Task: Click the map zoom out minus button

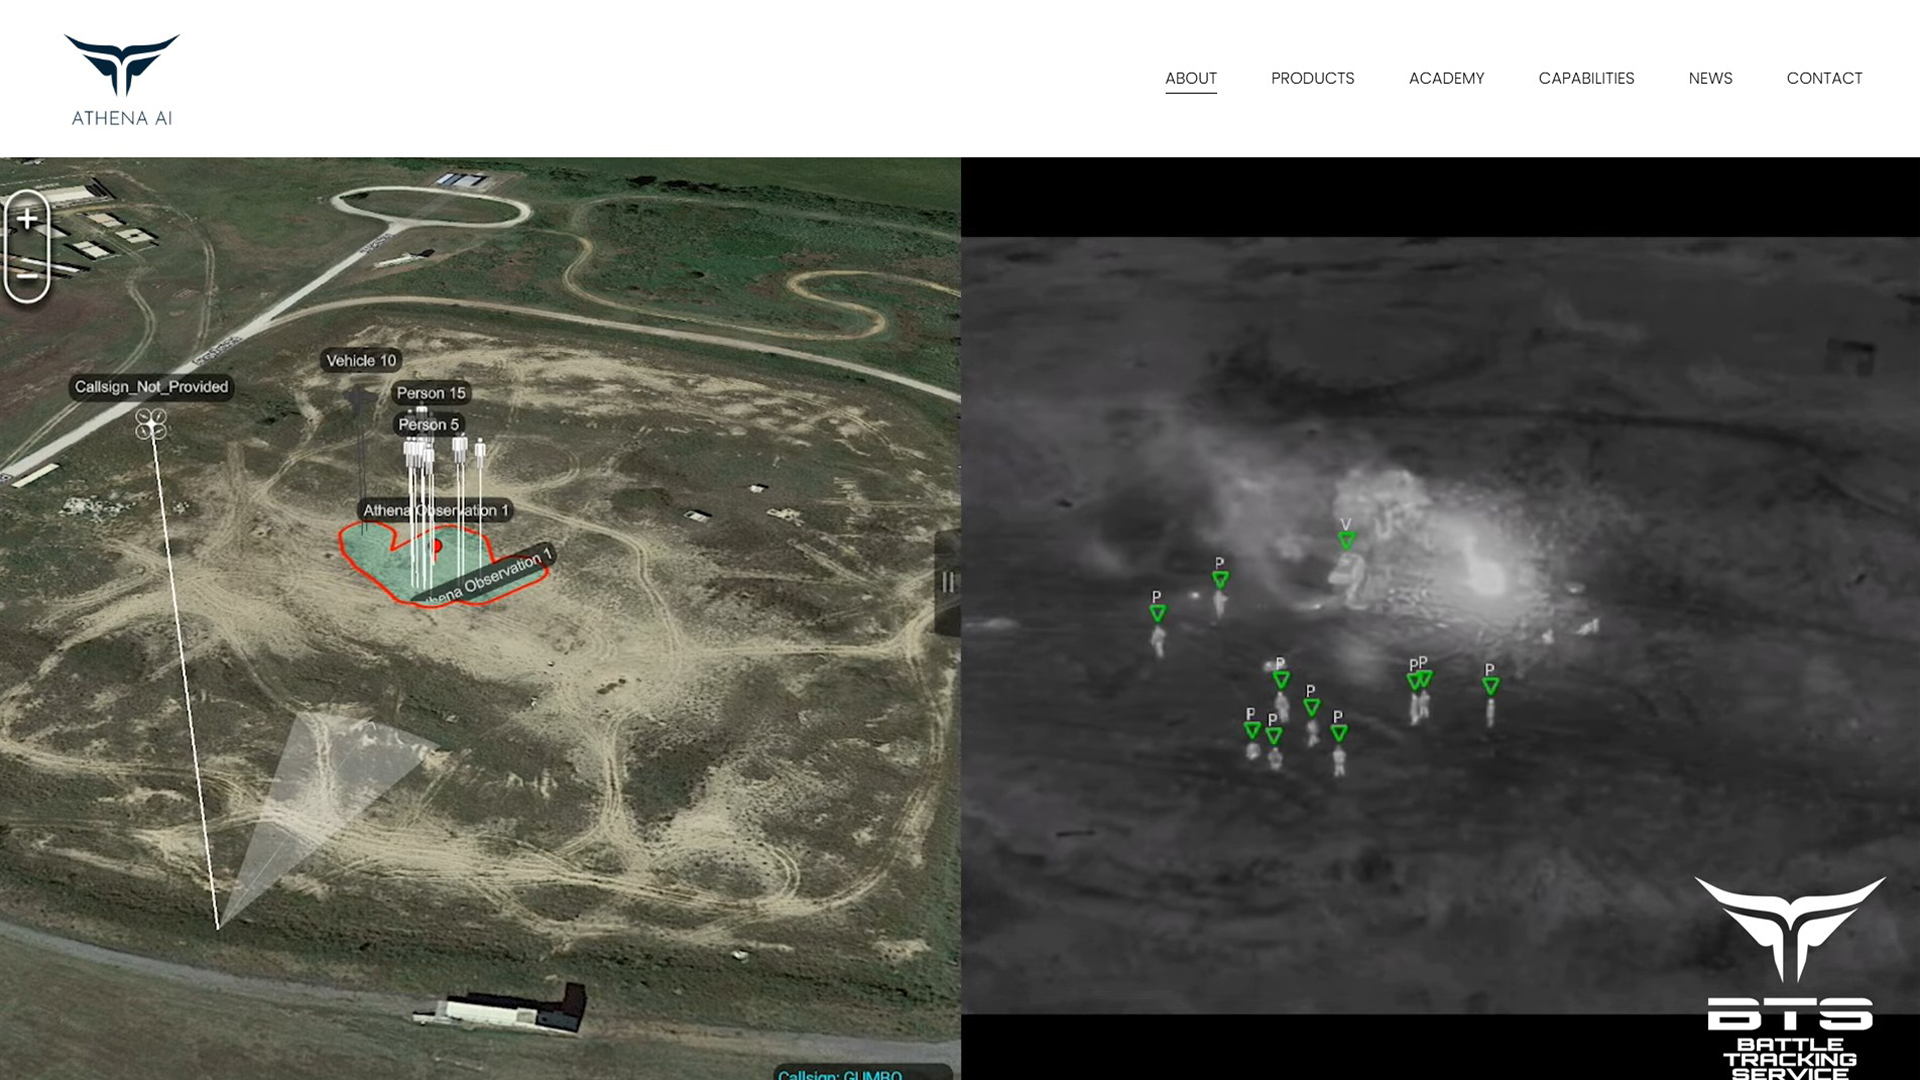Action: pyautogui.click(x=27, y=275)
